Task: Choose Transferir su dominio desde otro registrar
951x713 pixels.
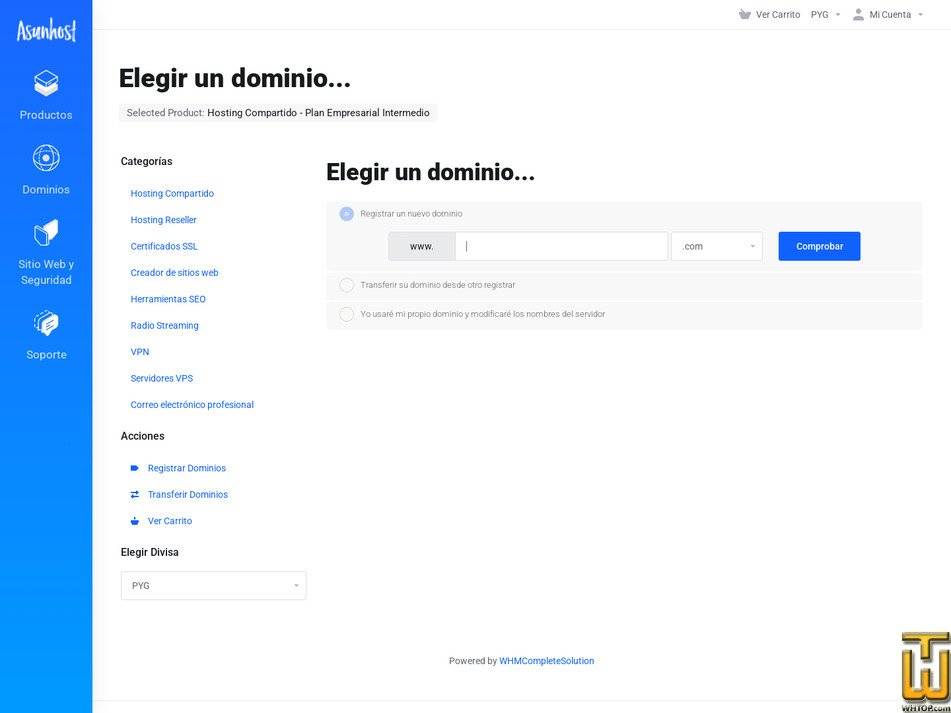Action: point(346,285)
